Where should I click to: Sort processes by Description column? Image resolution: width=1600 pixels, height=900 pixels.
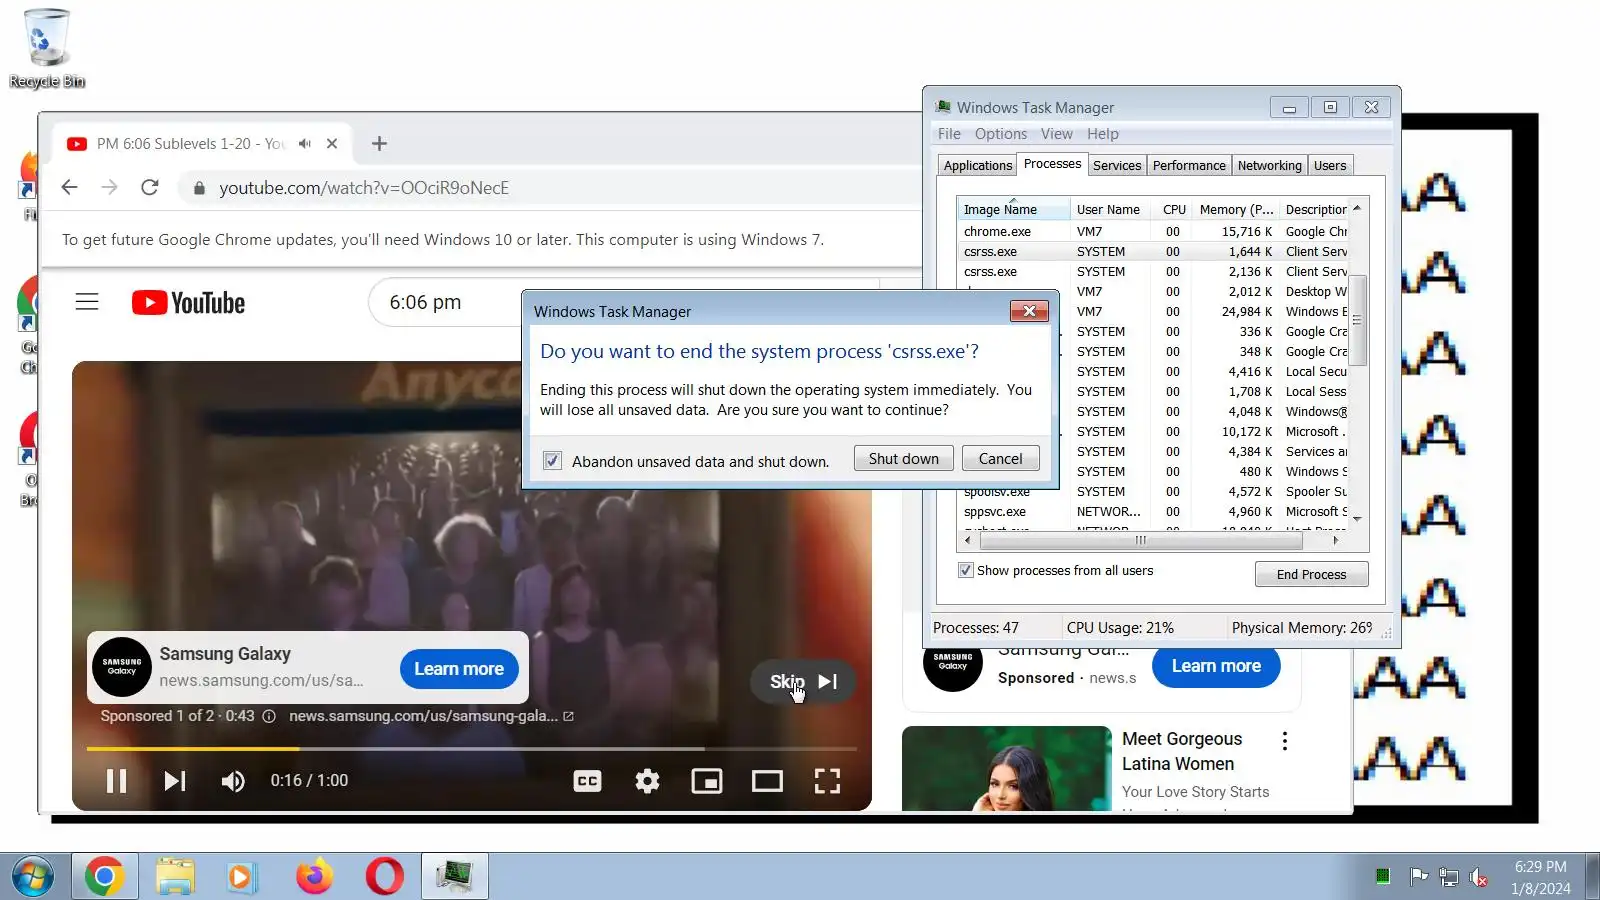[x=1316, y=210]
